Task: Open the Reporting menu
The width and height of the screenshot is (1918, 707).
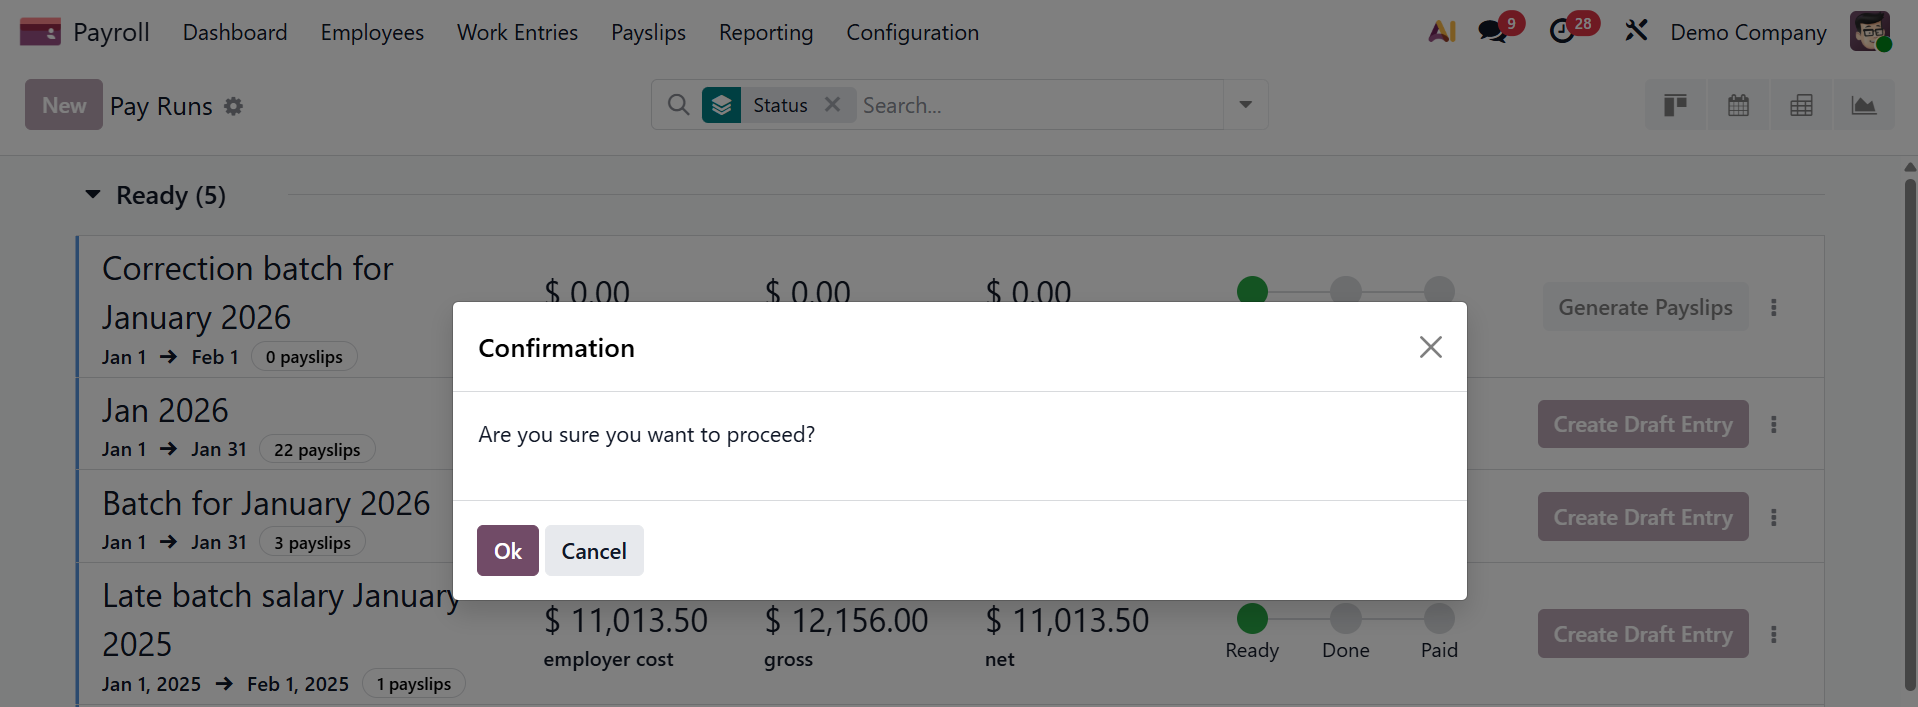Action: [x=765, y=32]
